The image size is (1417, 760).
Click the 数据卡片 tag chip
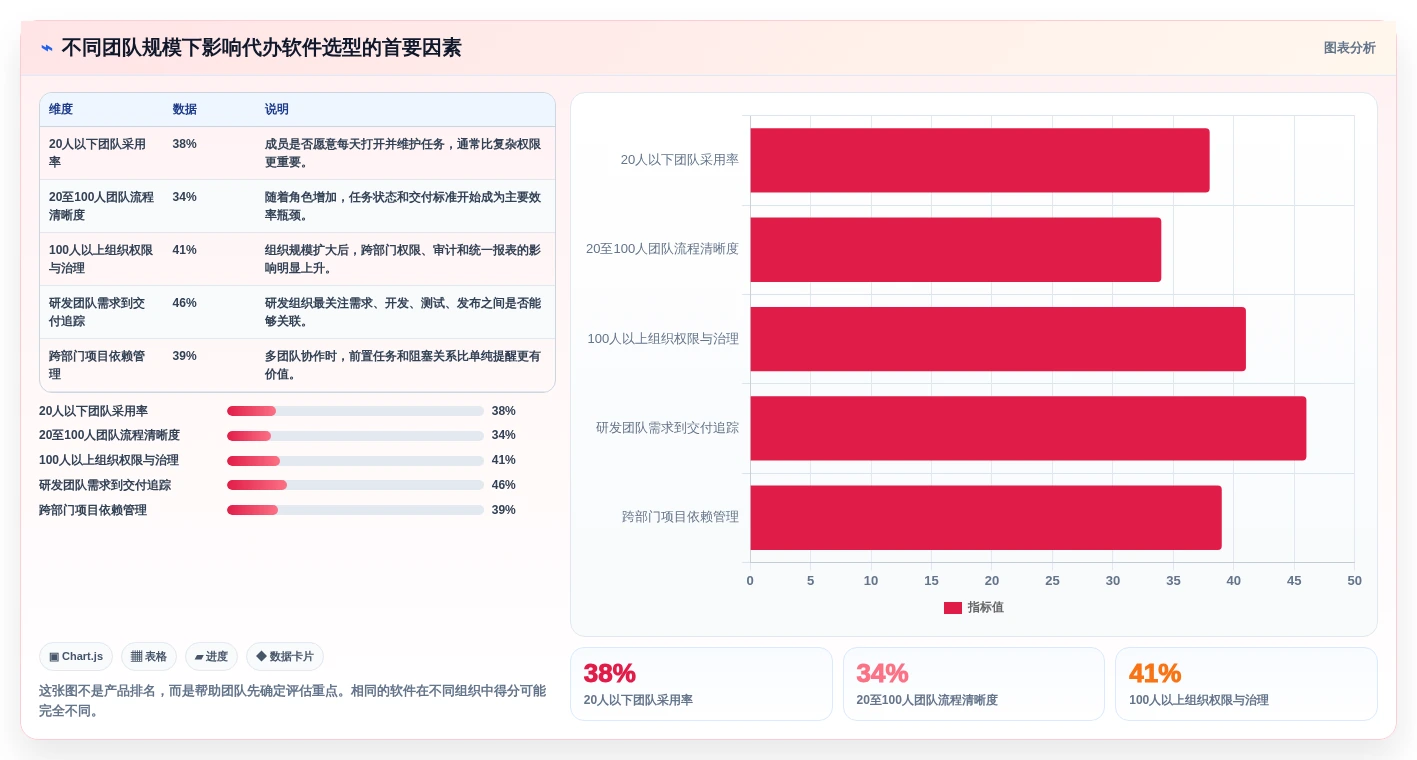click(285, 657)
